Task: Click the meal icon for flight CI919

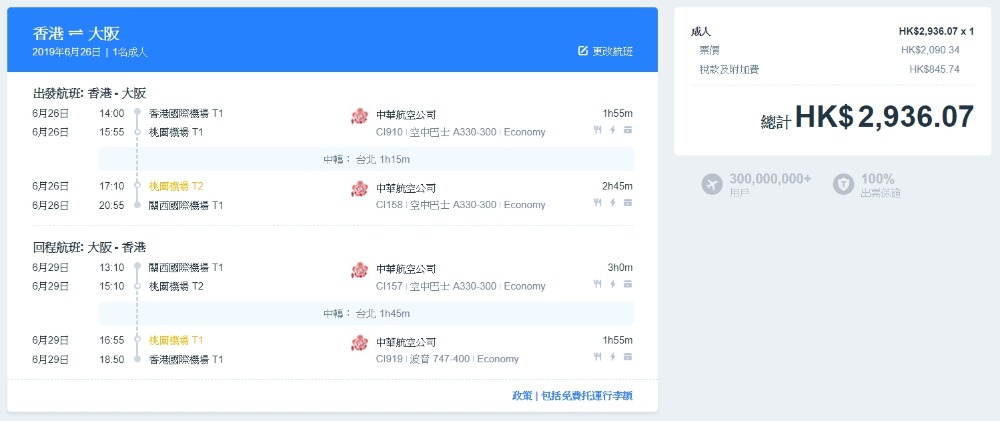Action: coord(597,357)
